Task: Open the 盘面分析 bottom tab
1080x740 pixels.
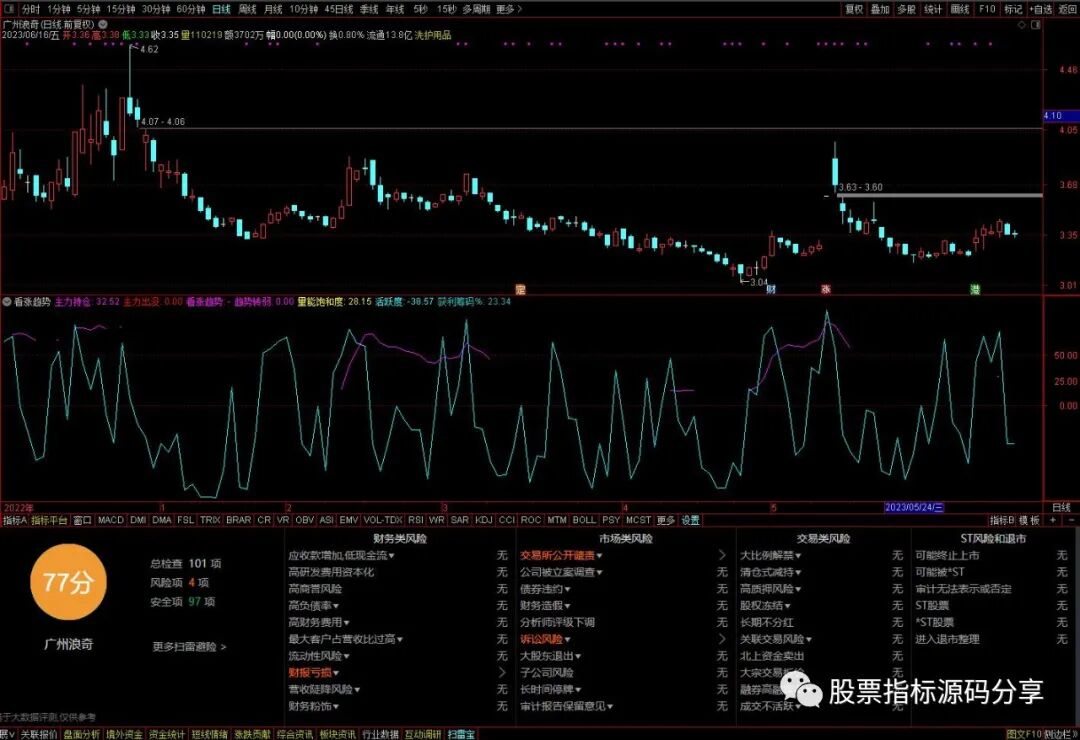Action: [x=81, y=734]
